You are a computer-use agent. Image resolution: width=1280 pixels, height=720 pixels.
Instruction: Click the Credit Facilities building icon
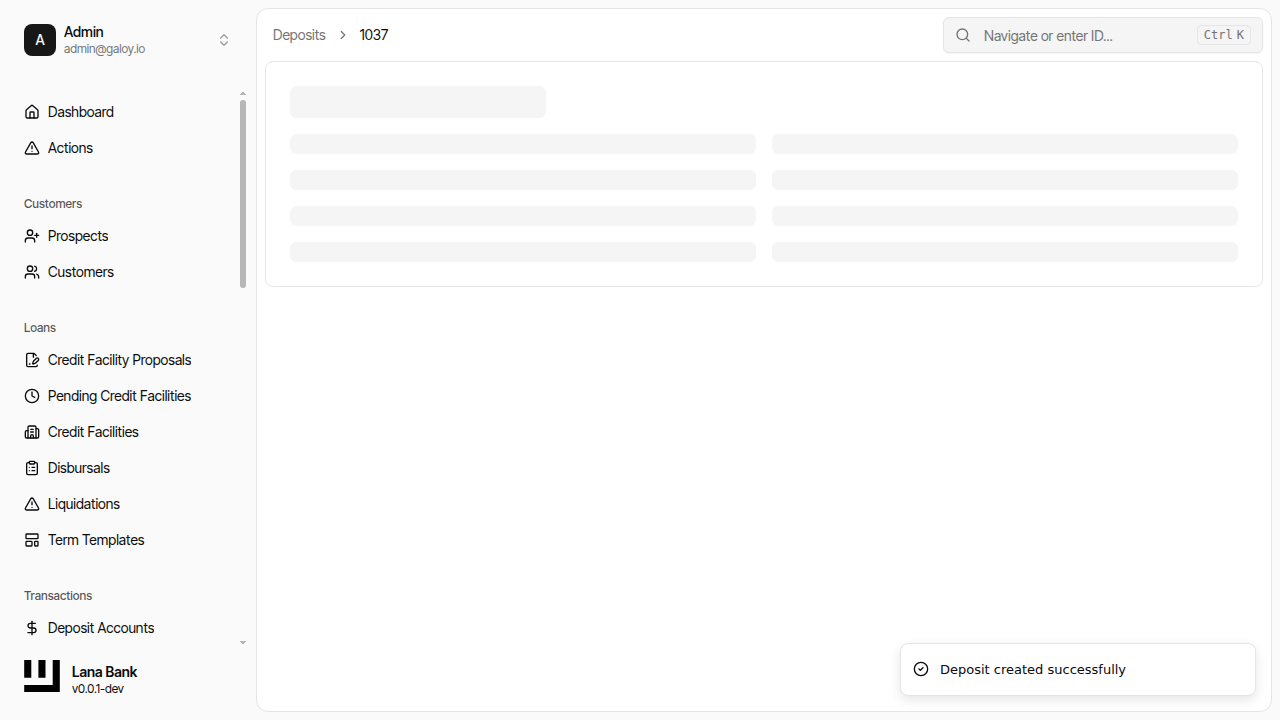[32, 432]
